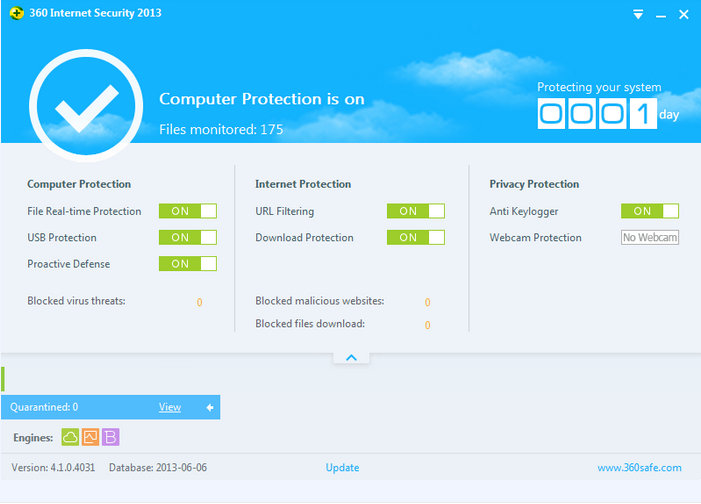Click the arrow on Quarantined bar
This screenshot has width=701, height=504.
tap(210, 407)
